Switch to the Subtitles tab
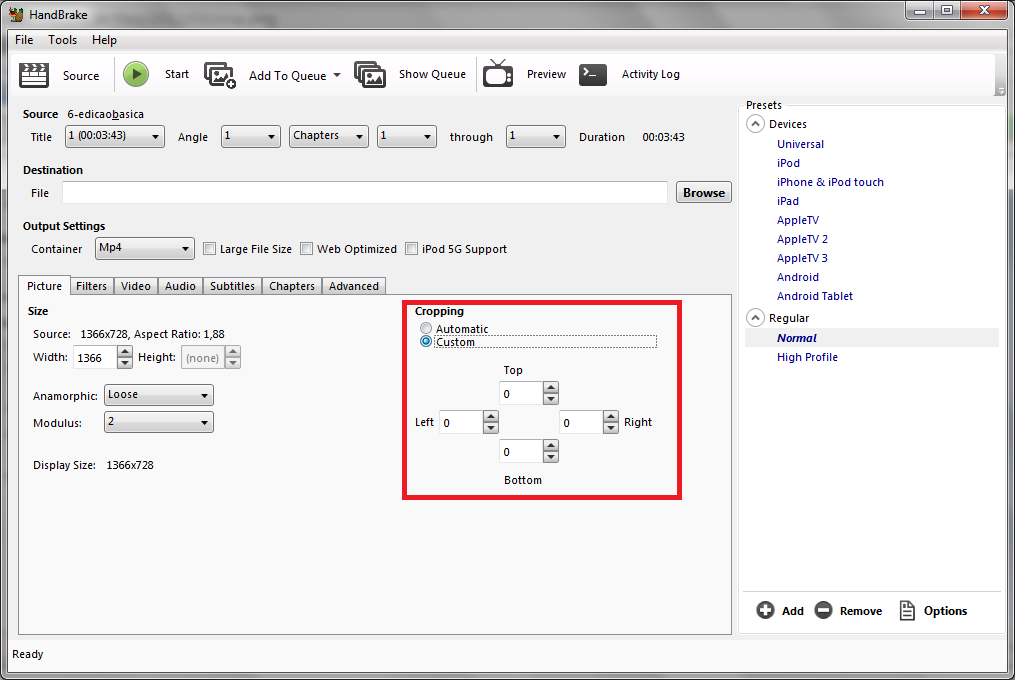 point(232,286)
